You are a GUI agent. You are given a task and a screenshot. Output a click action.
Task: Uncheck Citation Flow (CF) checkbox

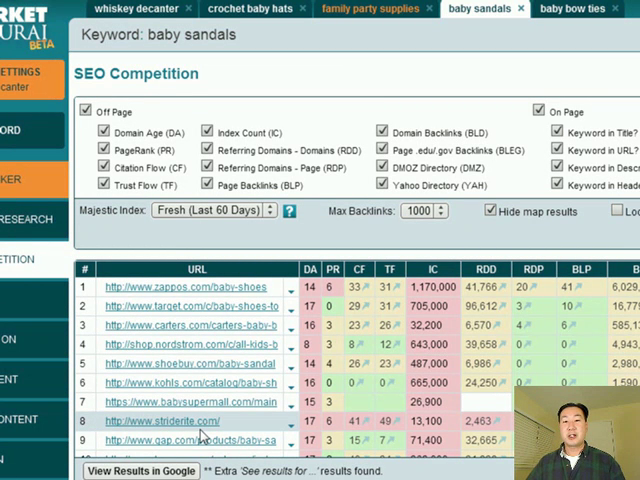pos(104,166)
